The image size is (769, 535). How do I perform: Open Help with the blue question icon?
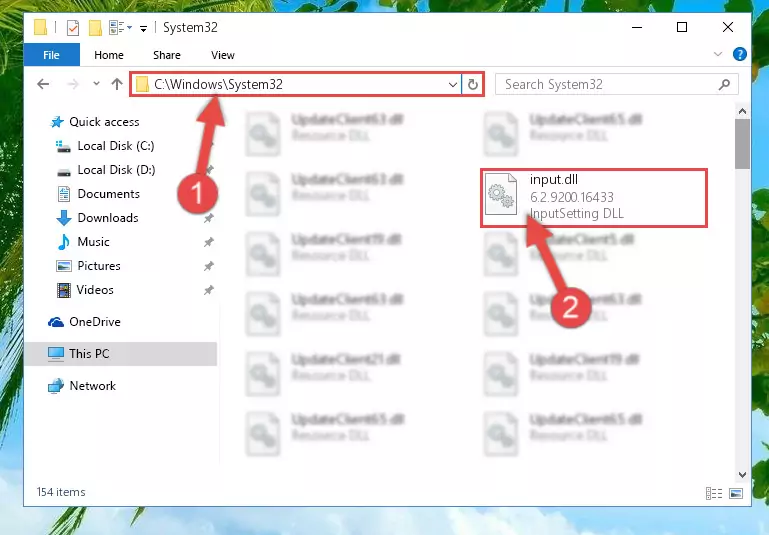point(740,54)
